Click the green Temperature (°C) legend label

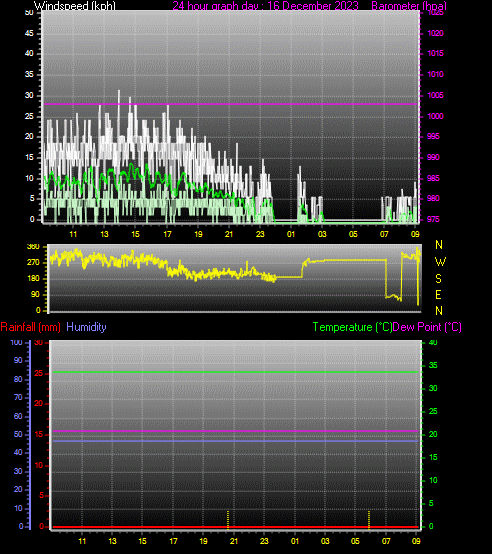coord(352,327)
